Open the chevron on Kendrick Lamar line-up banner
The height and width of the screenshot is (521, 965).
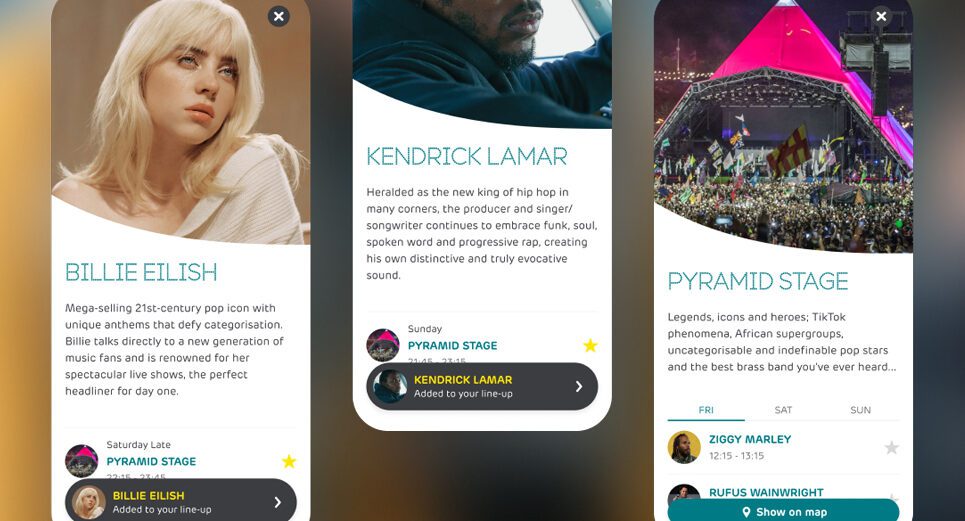[579, 386]
